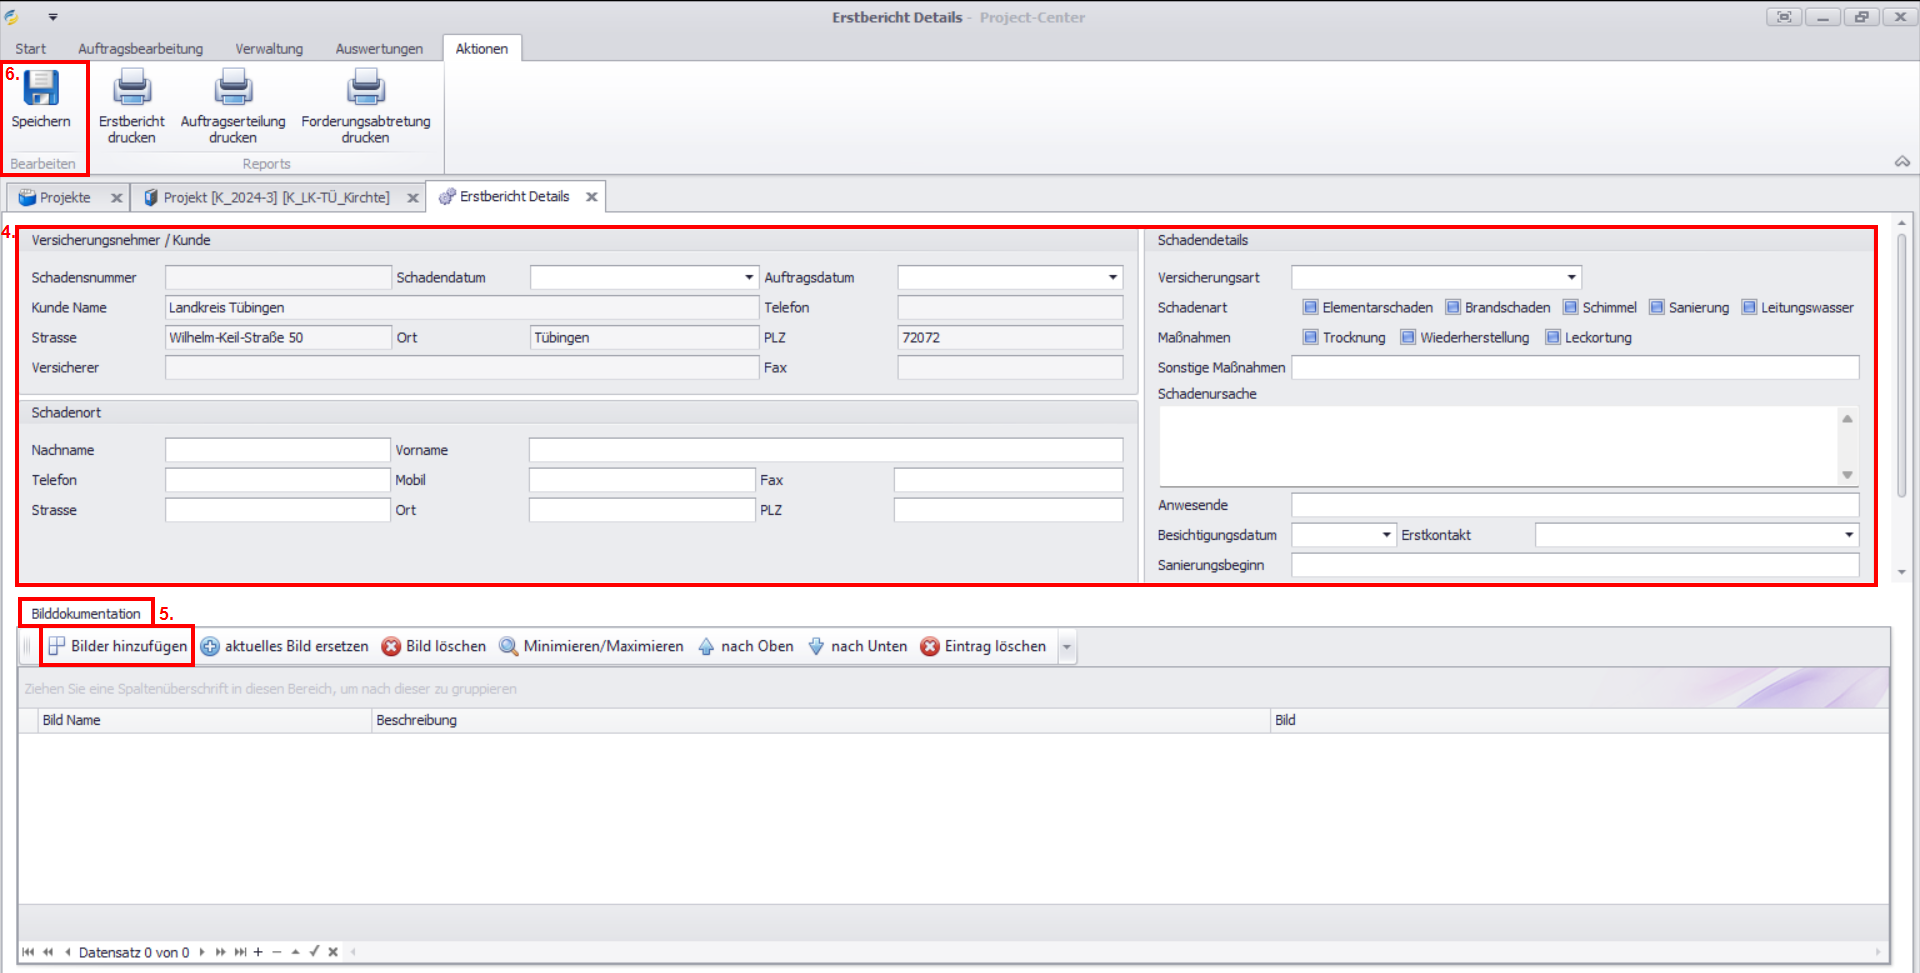Enable the Elementarschaden checkbox
Viewport: 1920px width, 973px height.
[1310, 308]
